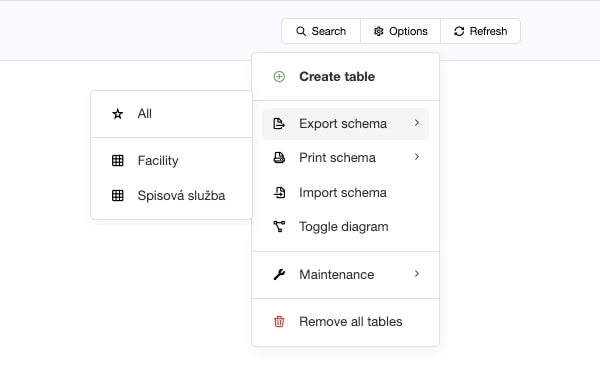
Task: Open the Options button
Action: [401, 31]
